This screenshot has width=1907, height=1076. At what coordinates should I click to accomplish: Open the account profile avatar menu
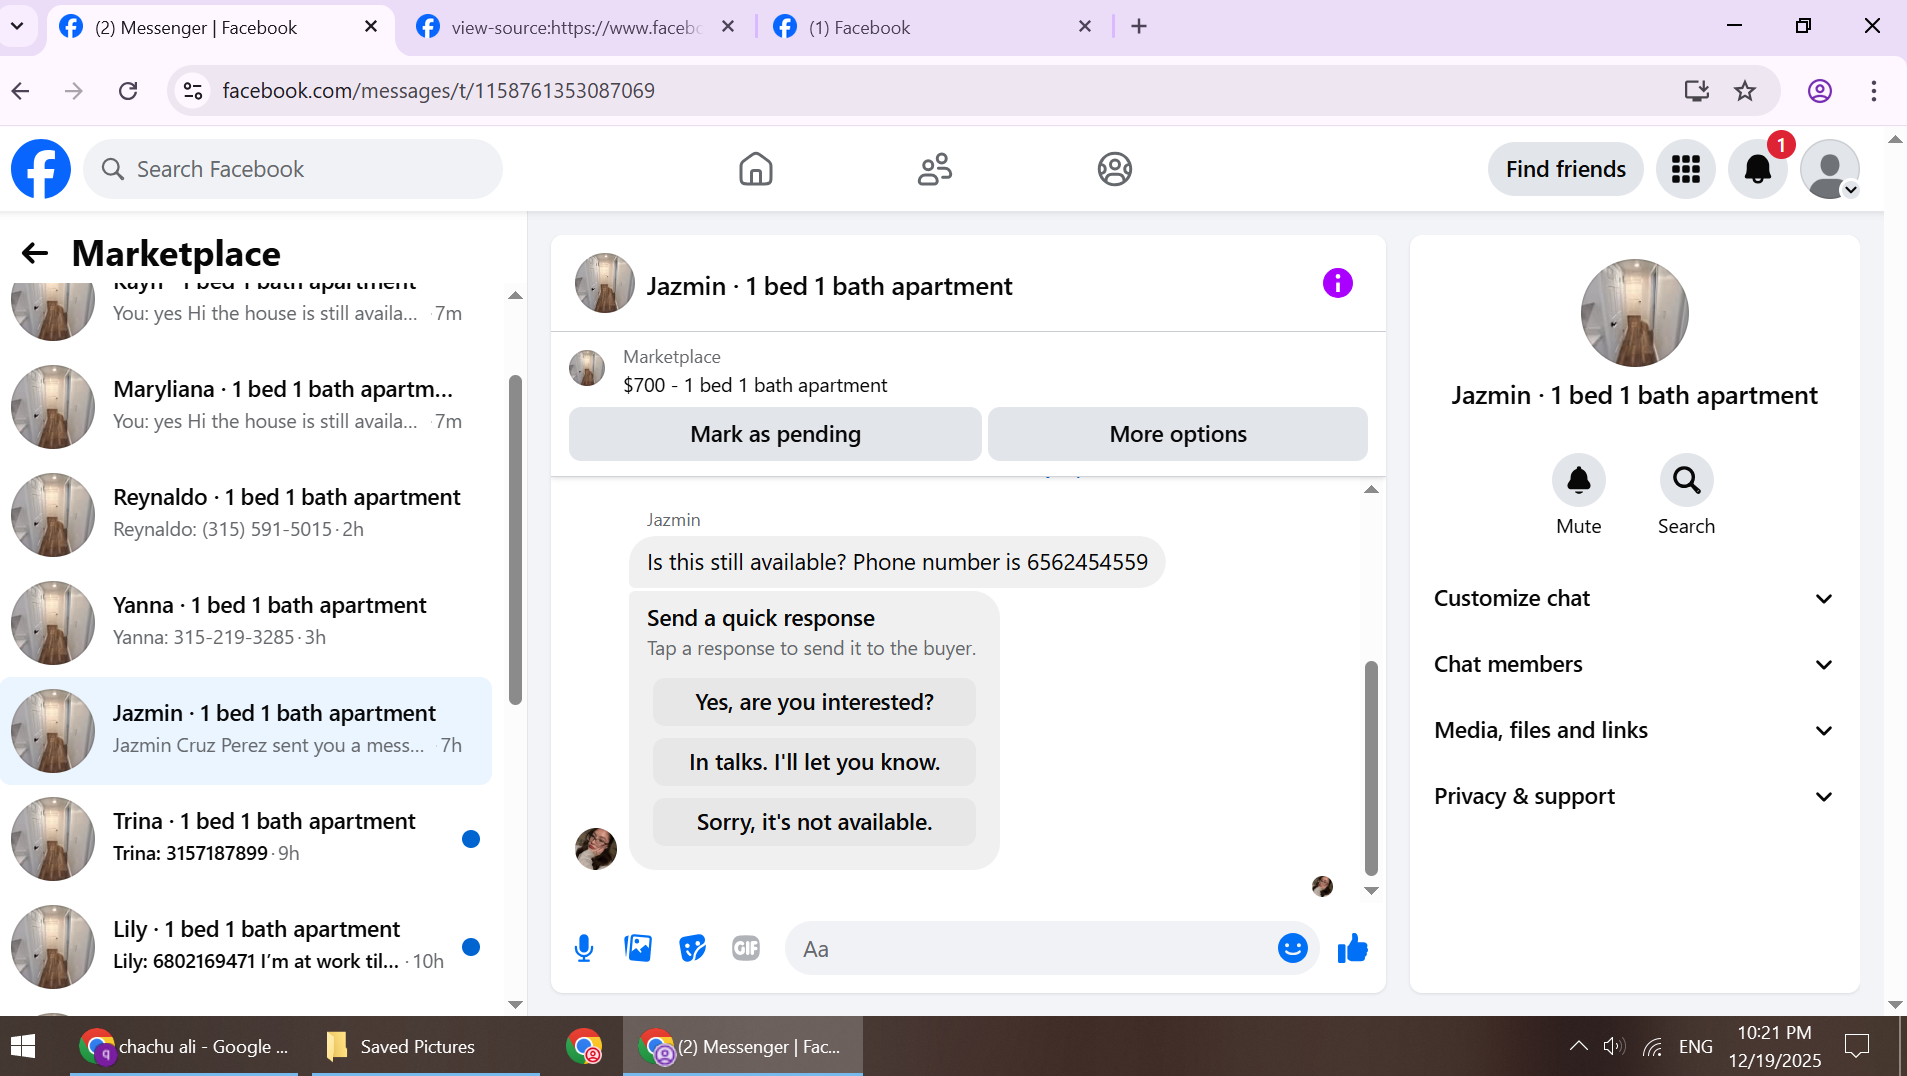point(1830,169)
